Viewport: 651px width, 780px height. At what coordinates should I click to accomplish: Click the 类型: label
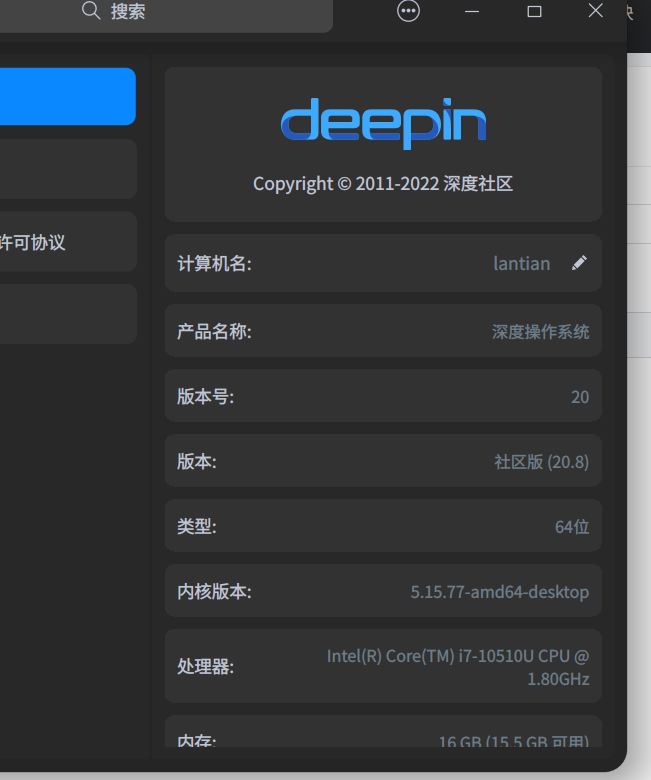pyautogui.click(x=197, y=526)
